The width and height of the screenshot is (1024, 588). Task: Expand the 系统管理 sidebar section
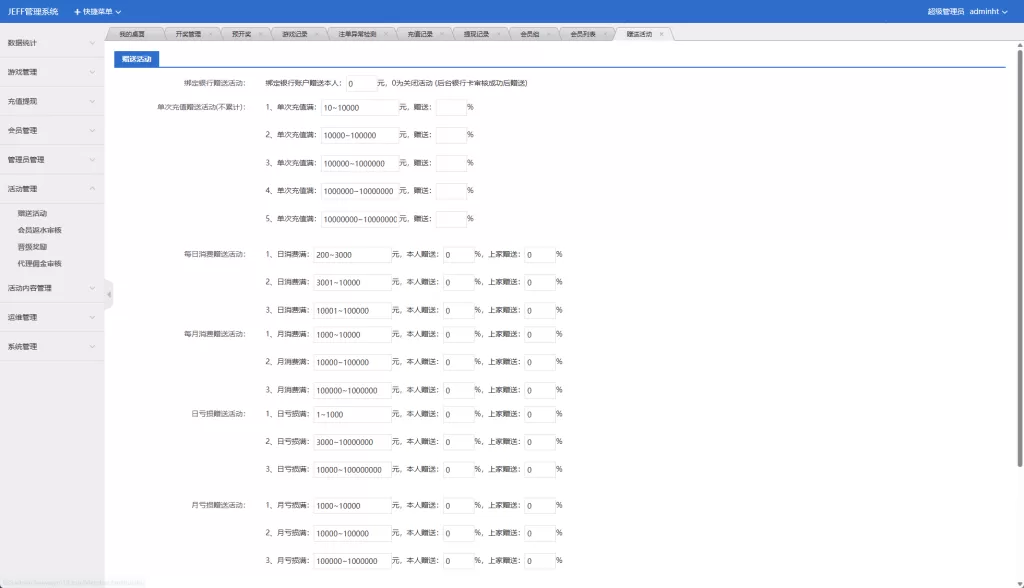52,347
